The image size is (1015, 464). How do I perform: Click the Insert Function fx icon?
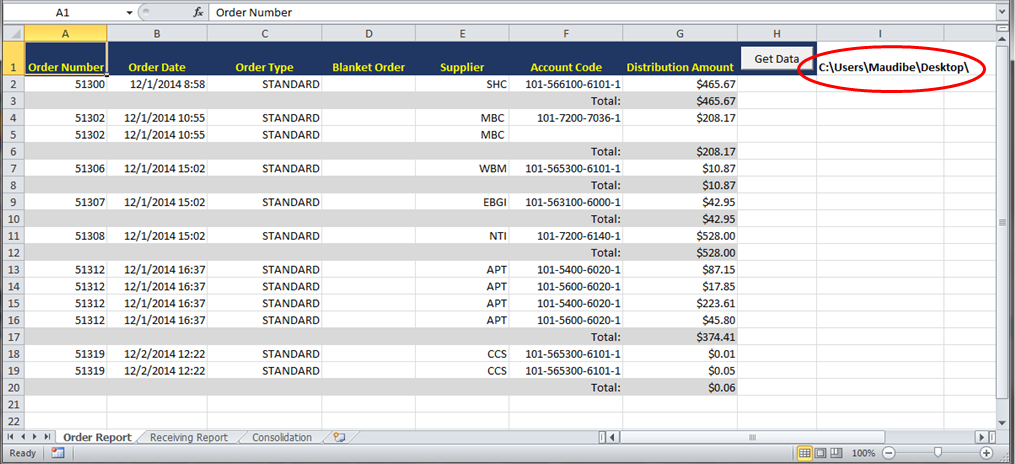coord(198,13)
